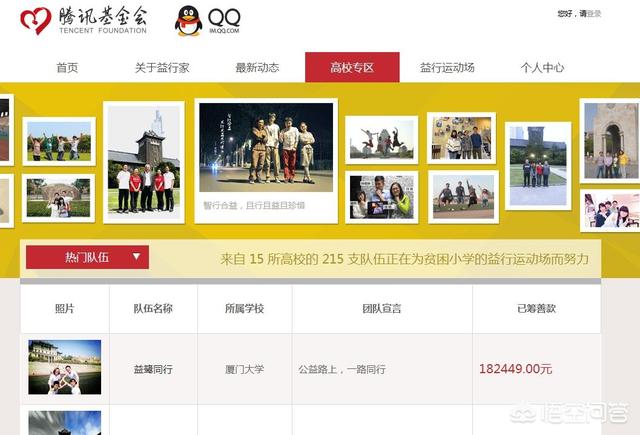Open the photo of couple holding a tablet
This screenshot has width=640, height=435.
click(382, 197)
